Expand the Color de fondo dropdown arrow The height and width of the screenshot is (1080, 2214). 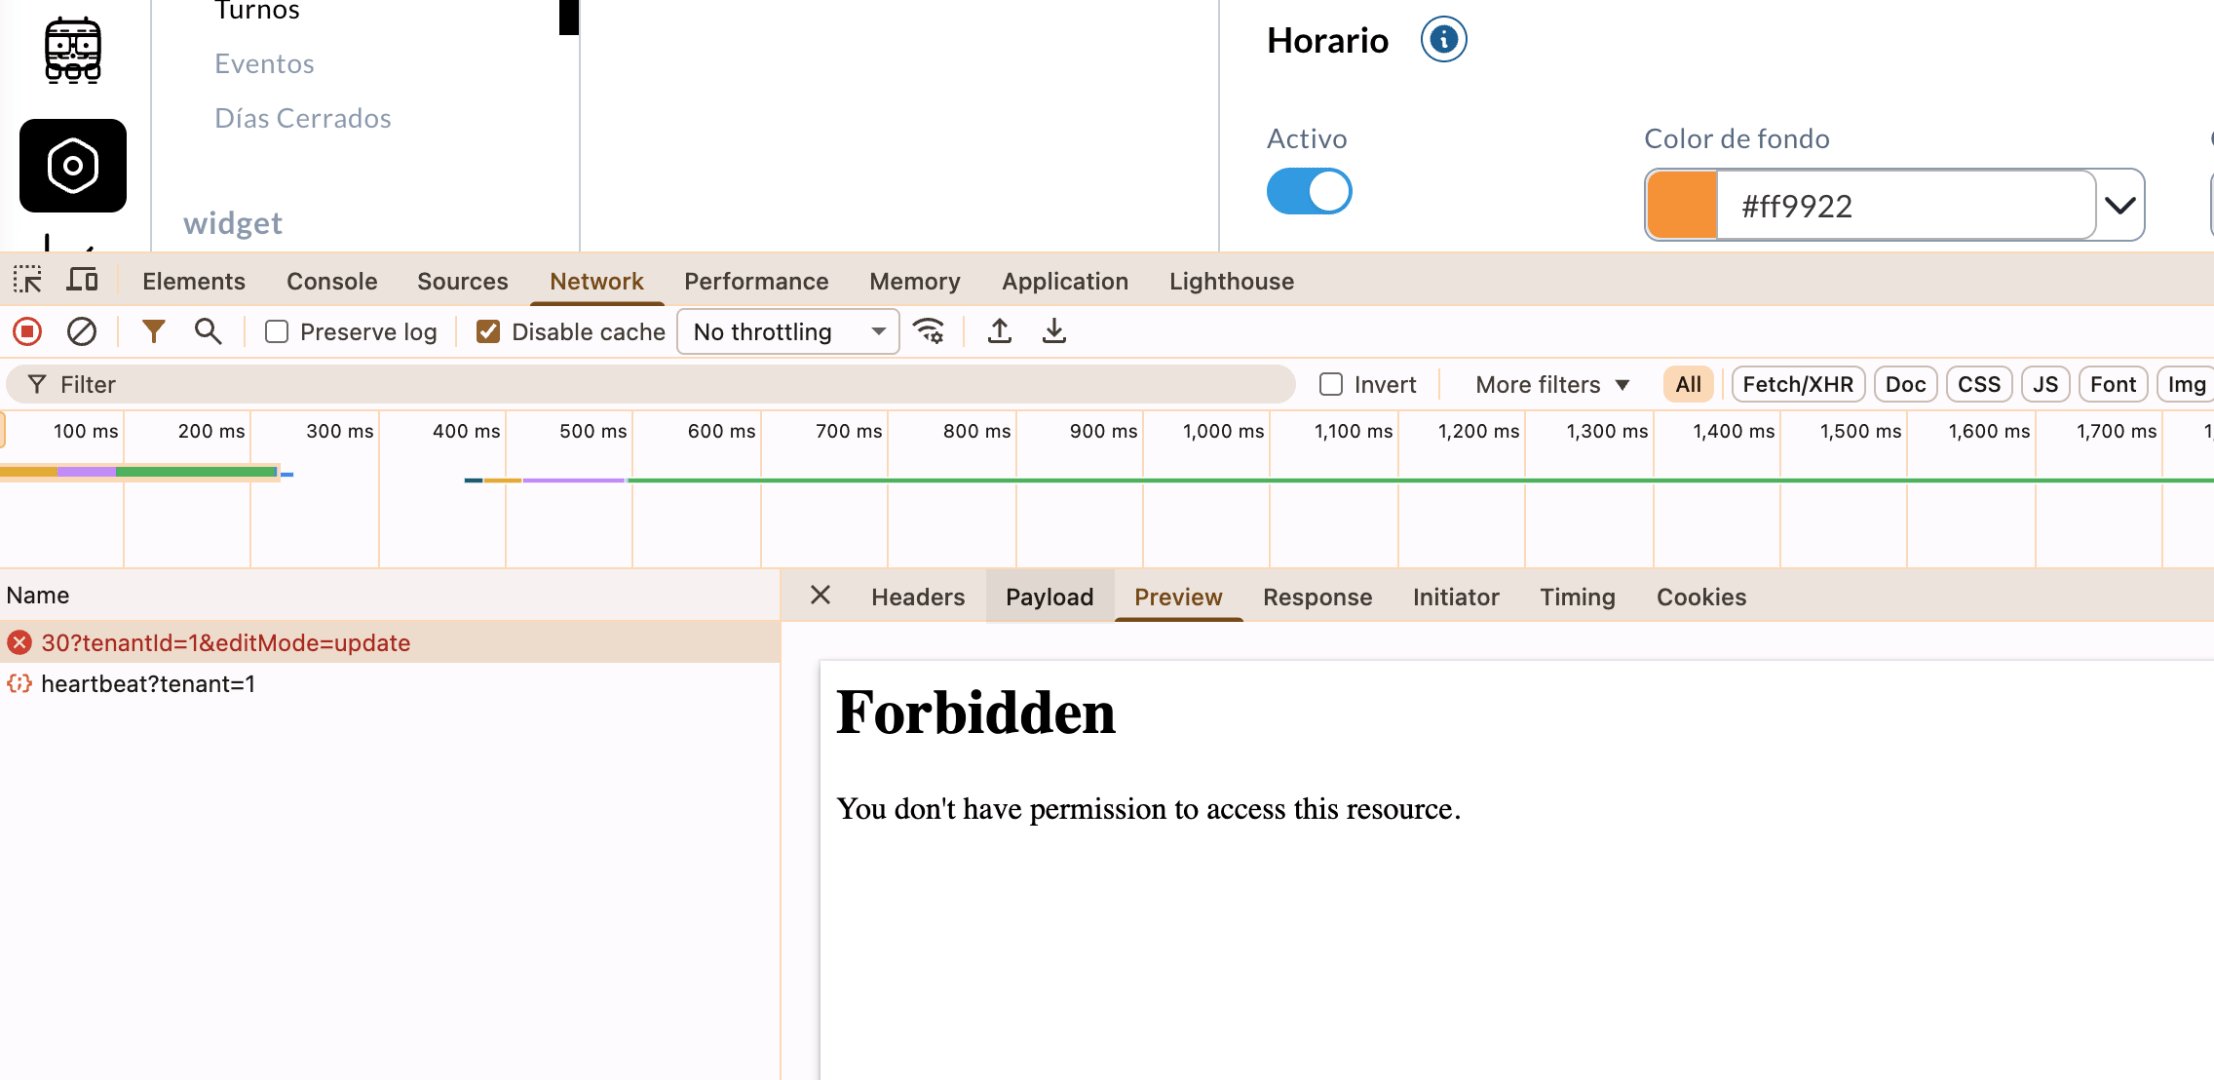click(x=2119, y=206)
